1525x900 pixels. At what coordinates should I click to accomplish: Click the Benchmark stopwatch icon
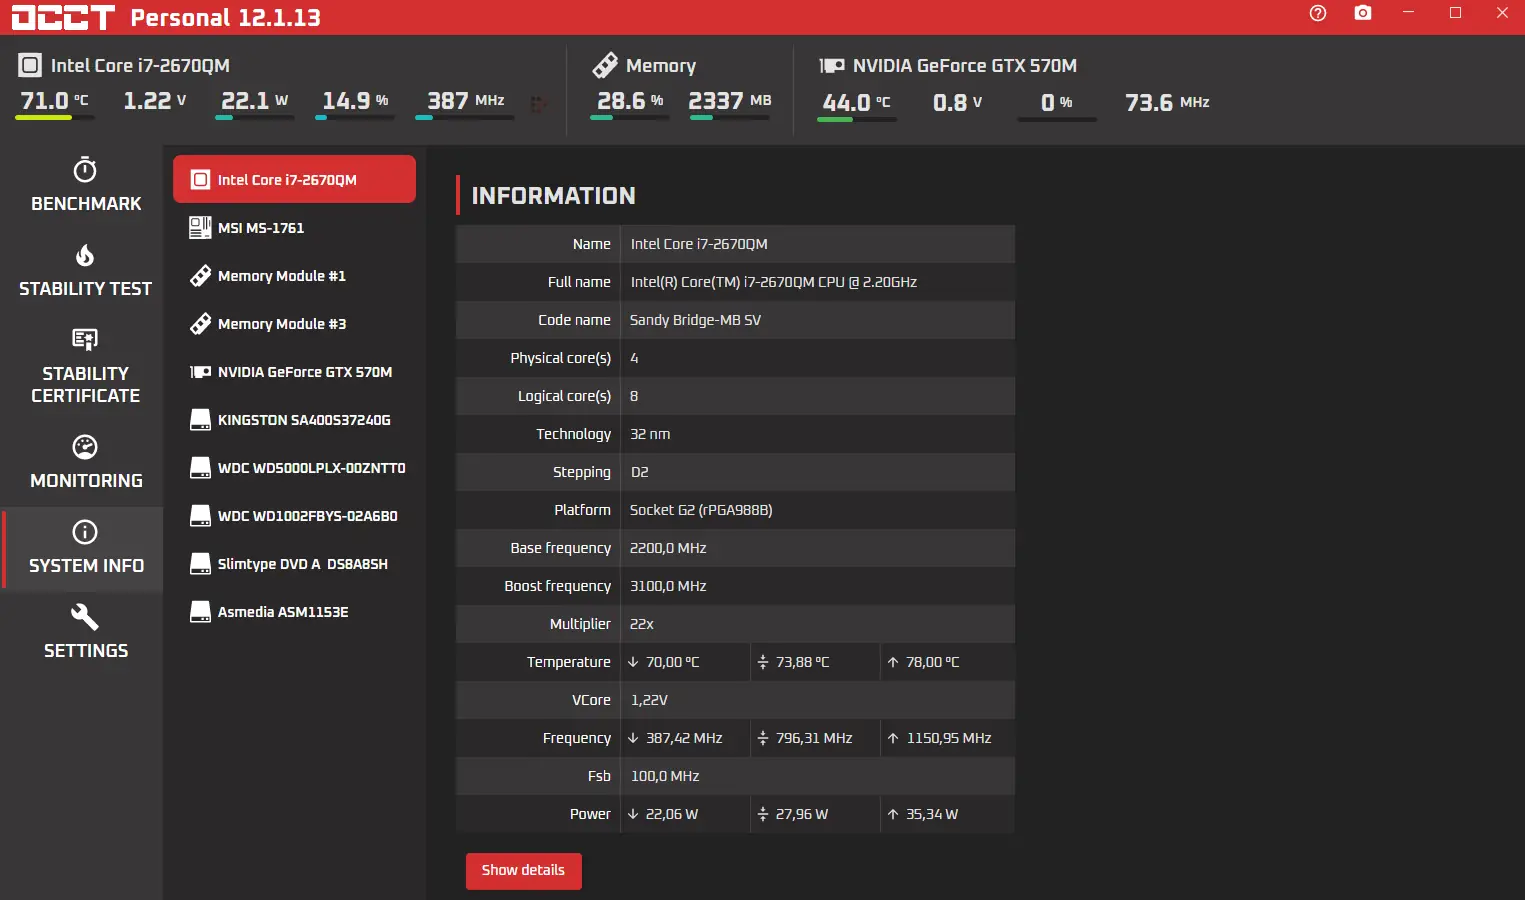(x=85, y=169)
